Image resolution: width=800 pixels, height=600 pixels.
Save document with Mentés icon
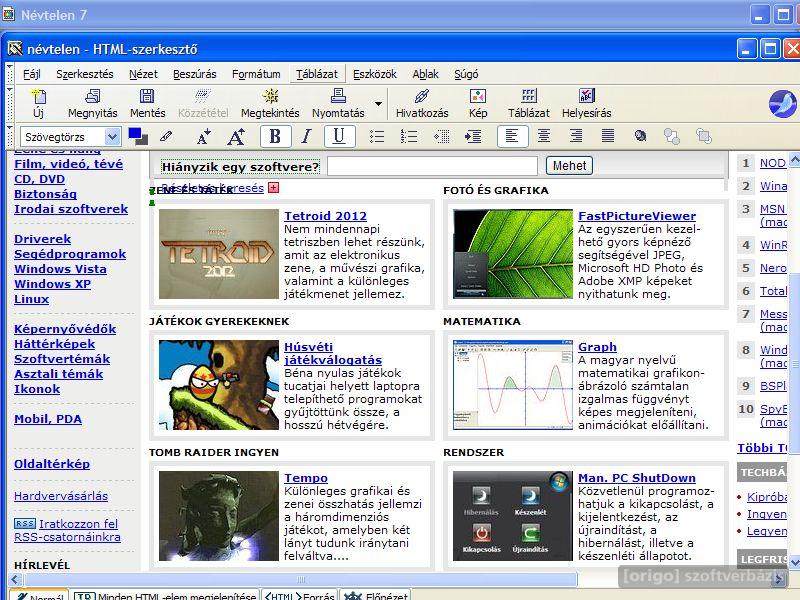coord(147,104)
